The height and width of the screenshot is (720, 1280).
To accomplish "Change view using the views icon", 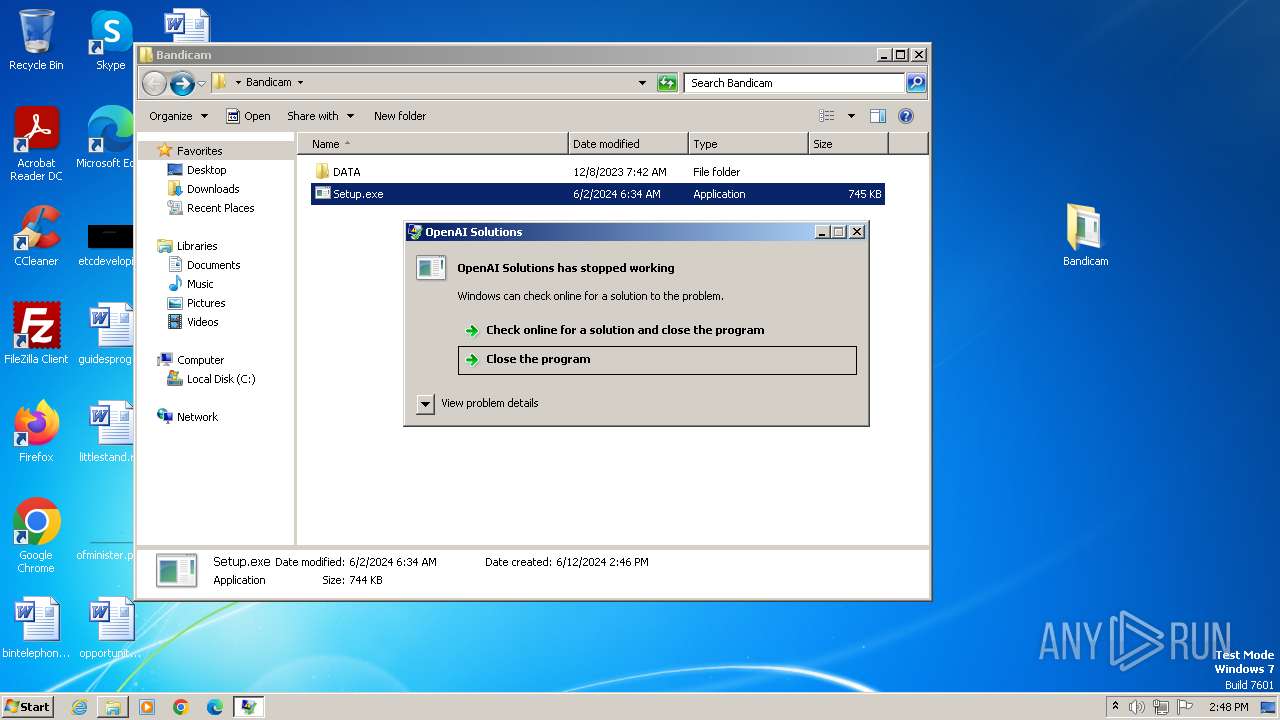I will pyautogui.click(x=827, y=116).
